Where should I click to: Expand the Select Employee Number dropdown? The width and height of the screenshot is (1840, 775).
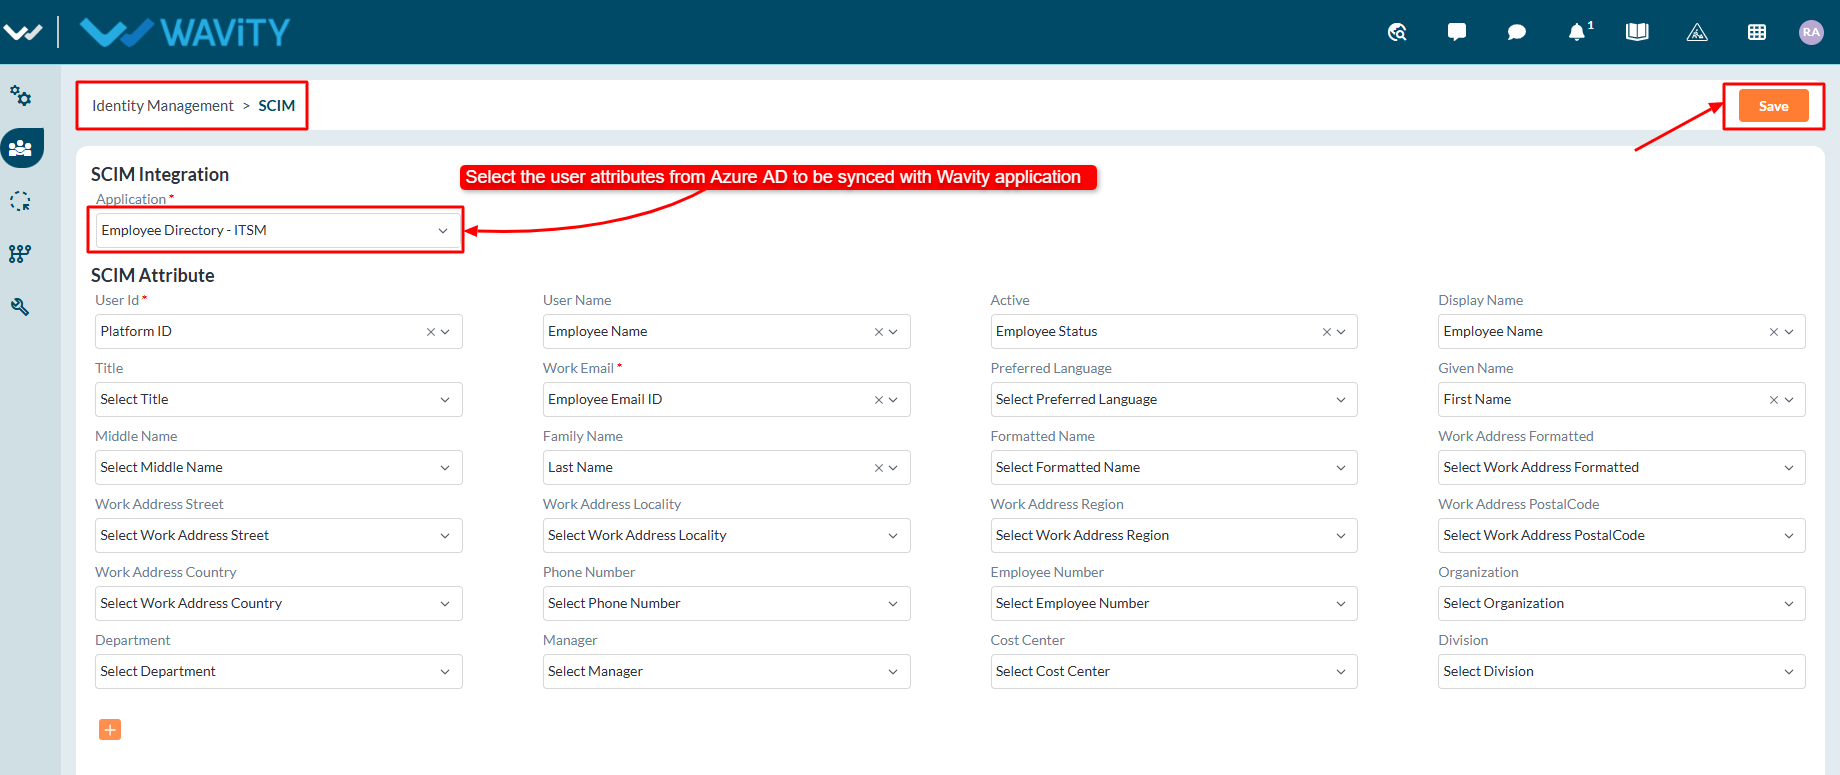(x=1174, y=604)
